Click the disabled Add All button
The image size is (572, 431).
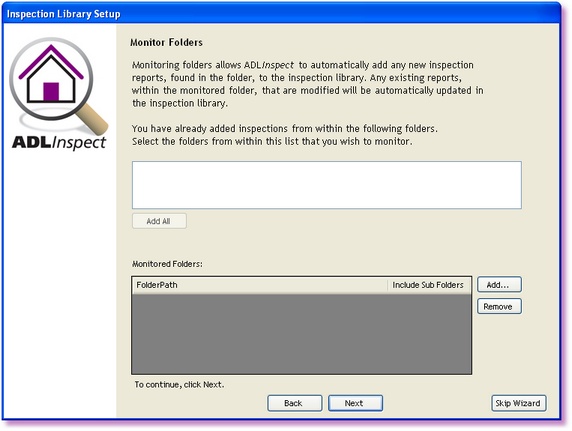159,221
